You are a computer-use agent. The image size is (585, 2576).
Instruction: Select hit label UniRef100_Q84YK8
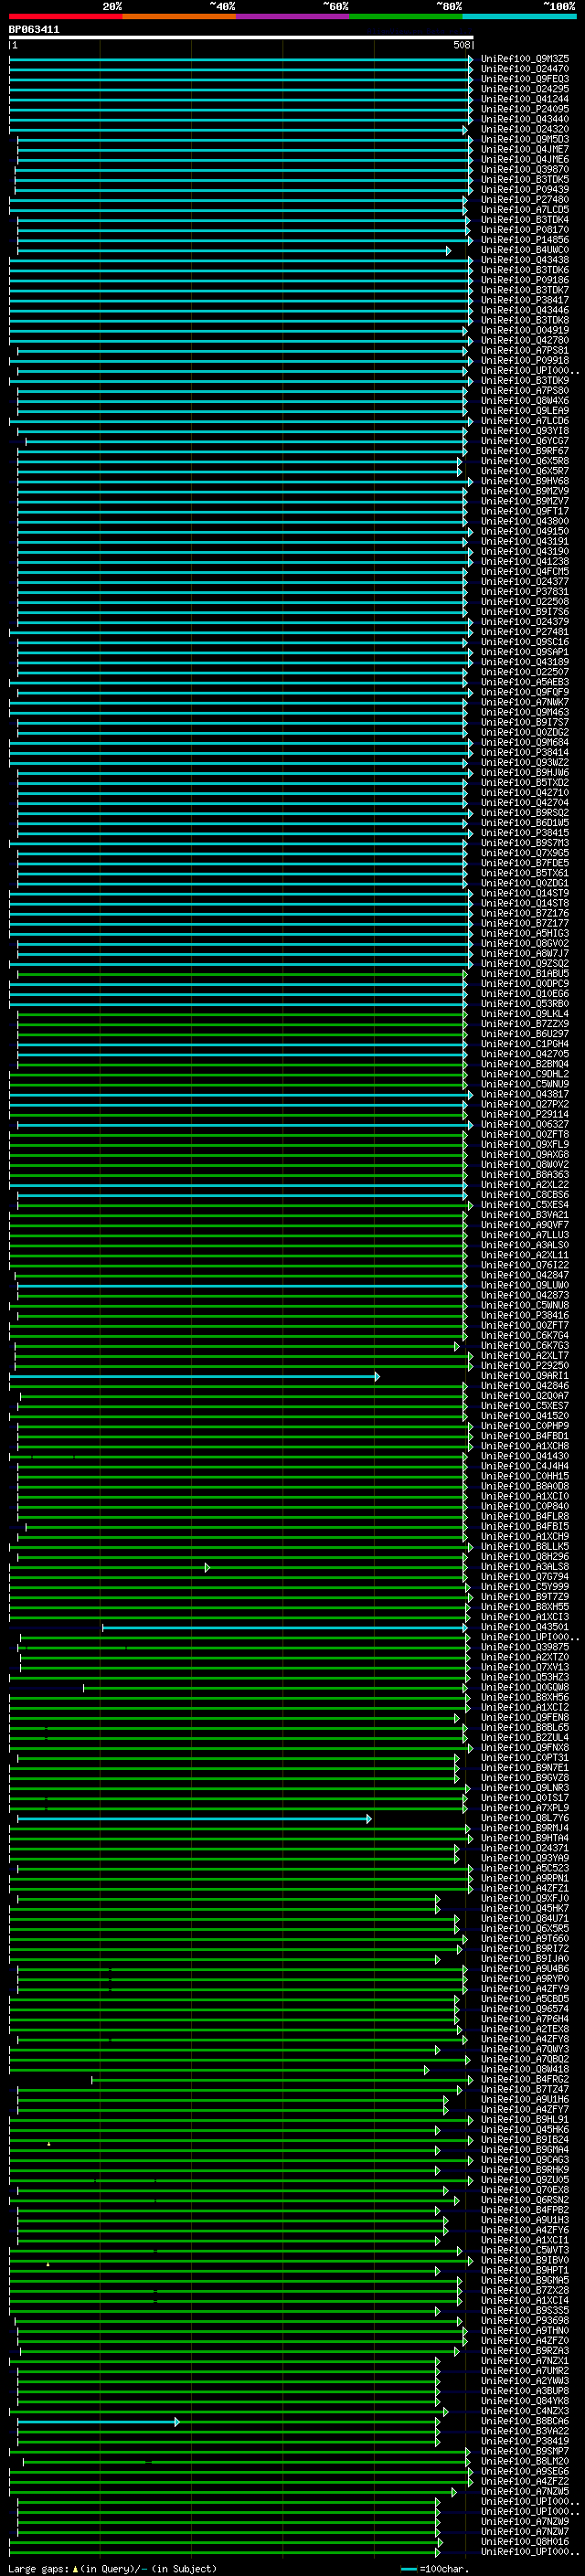(x=525, y=2401)
